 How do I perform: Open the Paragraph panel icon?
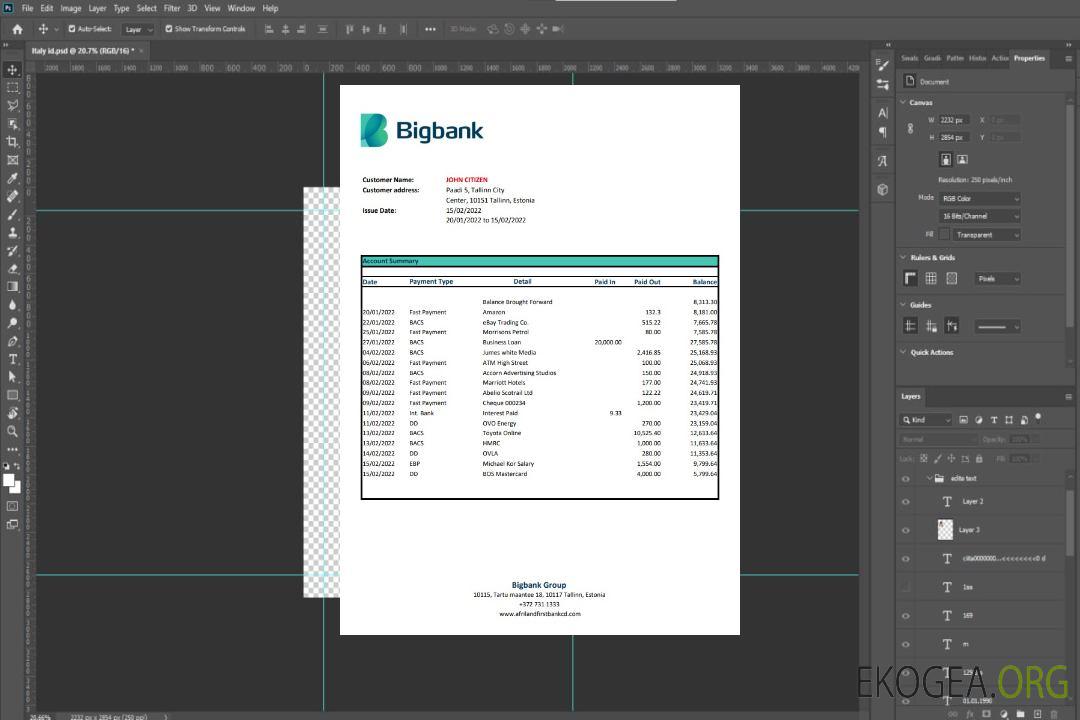883,132
